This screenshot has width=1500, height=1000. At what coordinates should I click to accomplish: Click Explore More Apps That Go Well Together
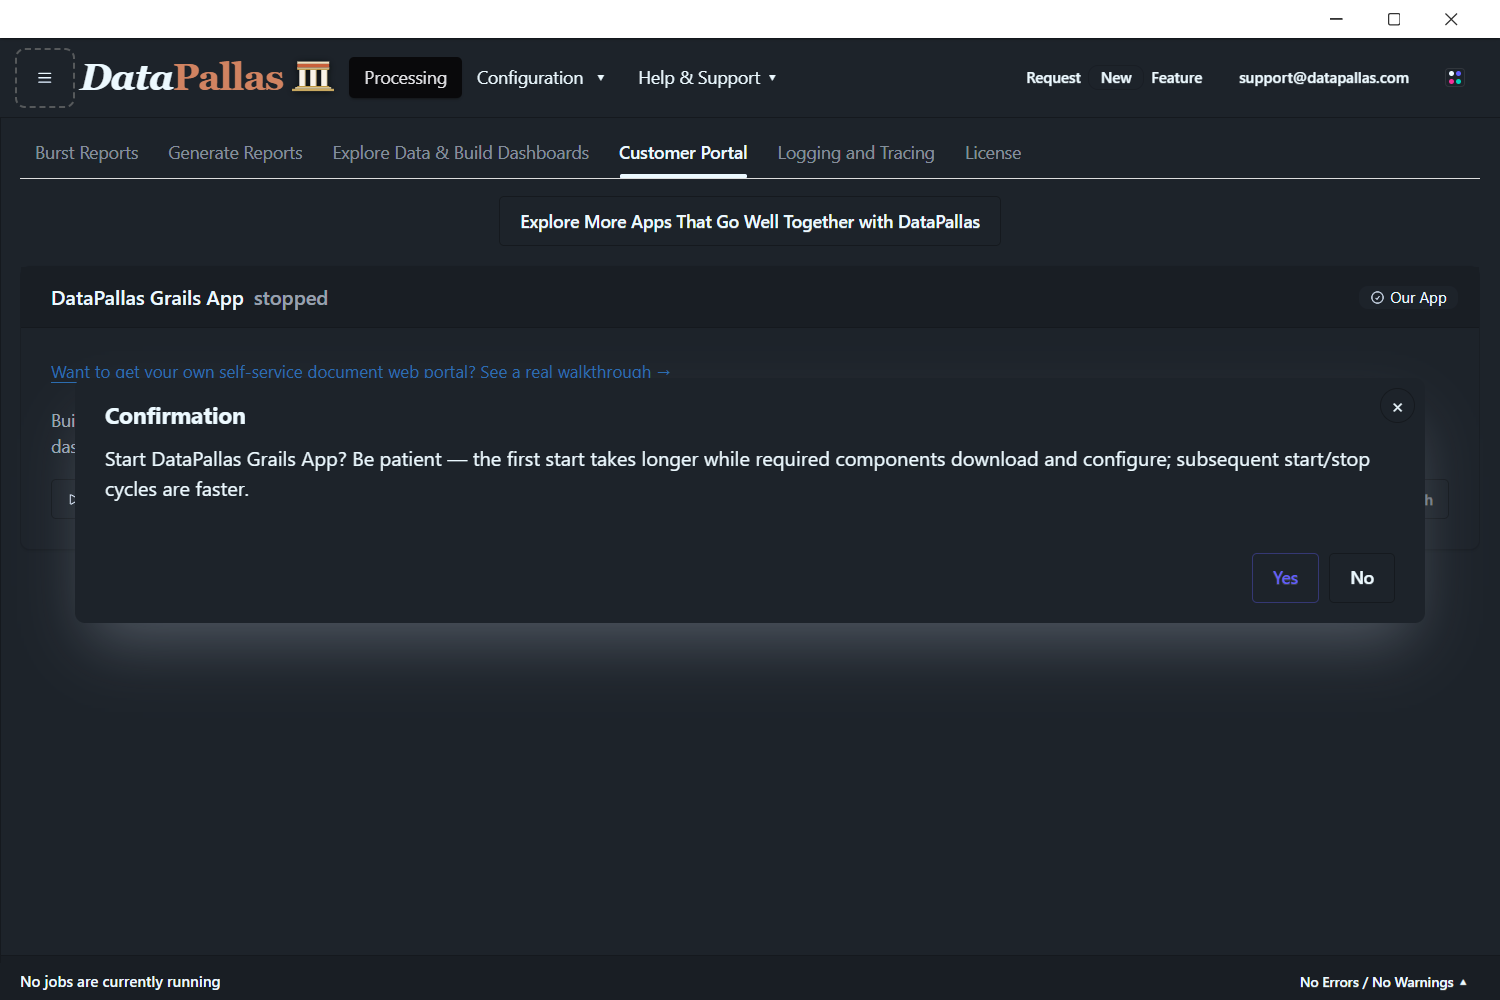pos(750,222)
